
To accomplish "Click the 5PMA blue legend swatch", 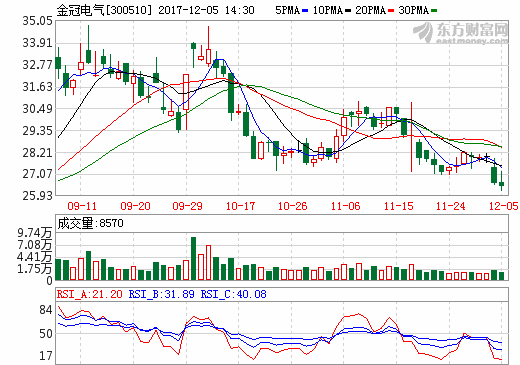I will pos(305,11).
